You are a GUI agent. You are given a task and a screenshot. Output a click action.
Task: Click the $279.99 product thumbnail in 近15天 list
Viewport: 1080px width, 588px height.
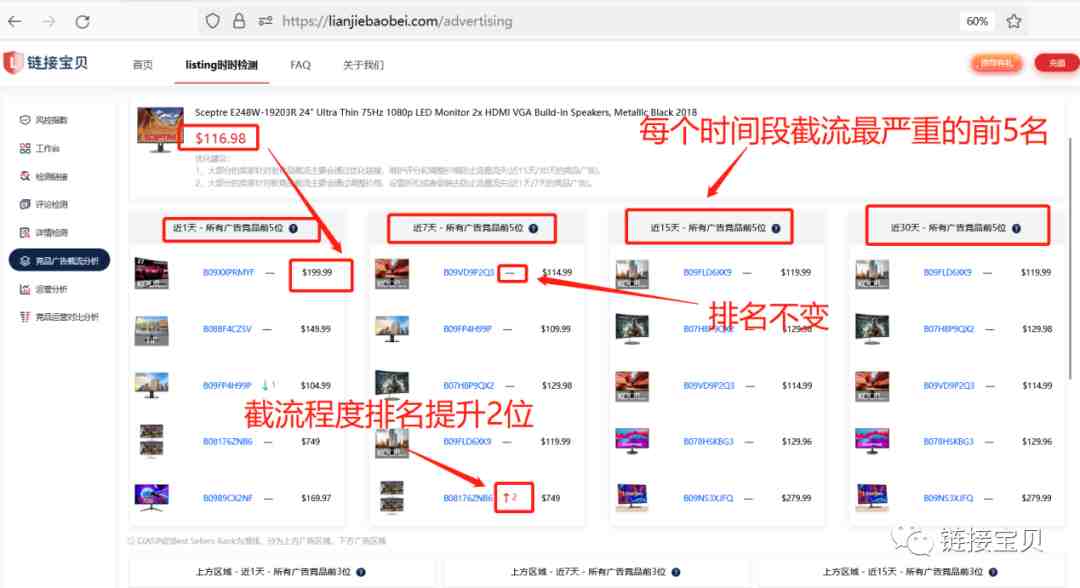[632, 497]
